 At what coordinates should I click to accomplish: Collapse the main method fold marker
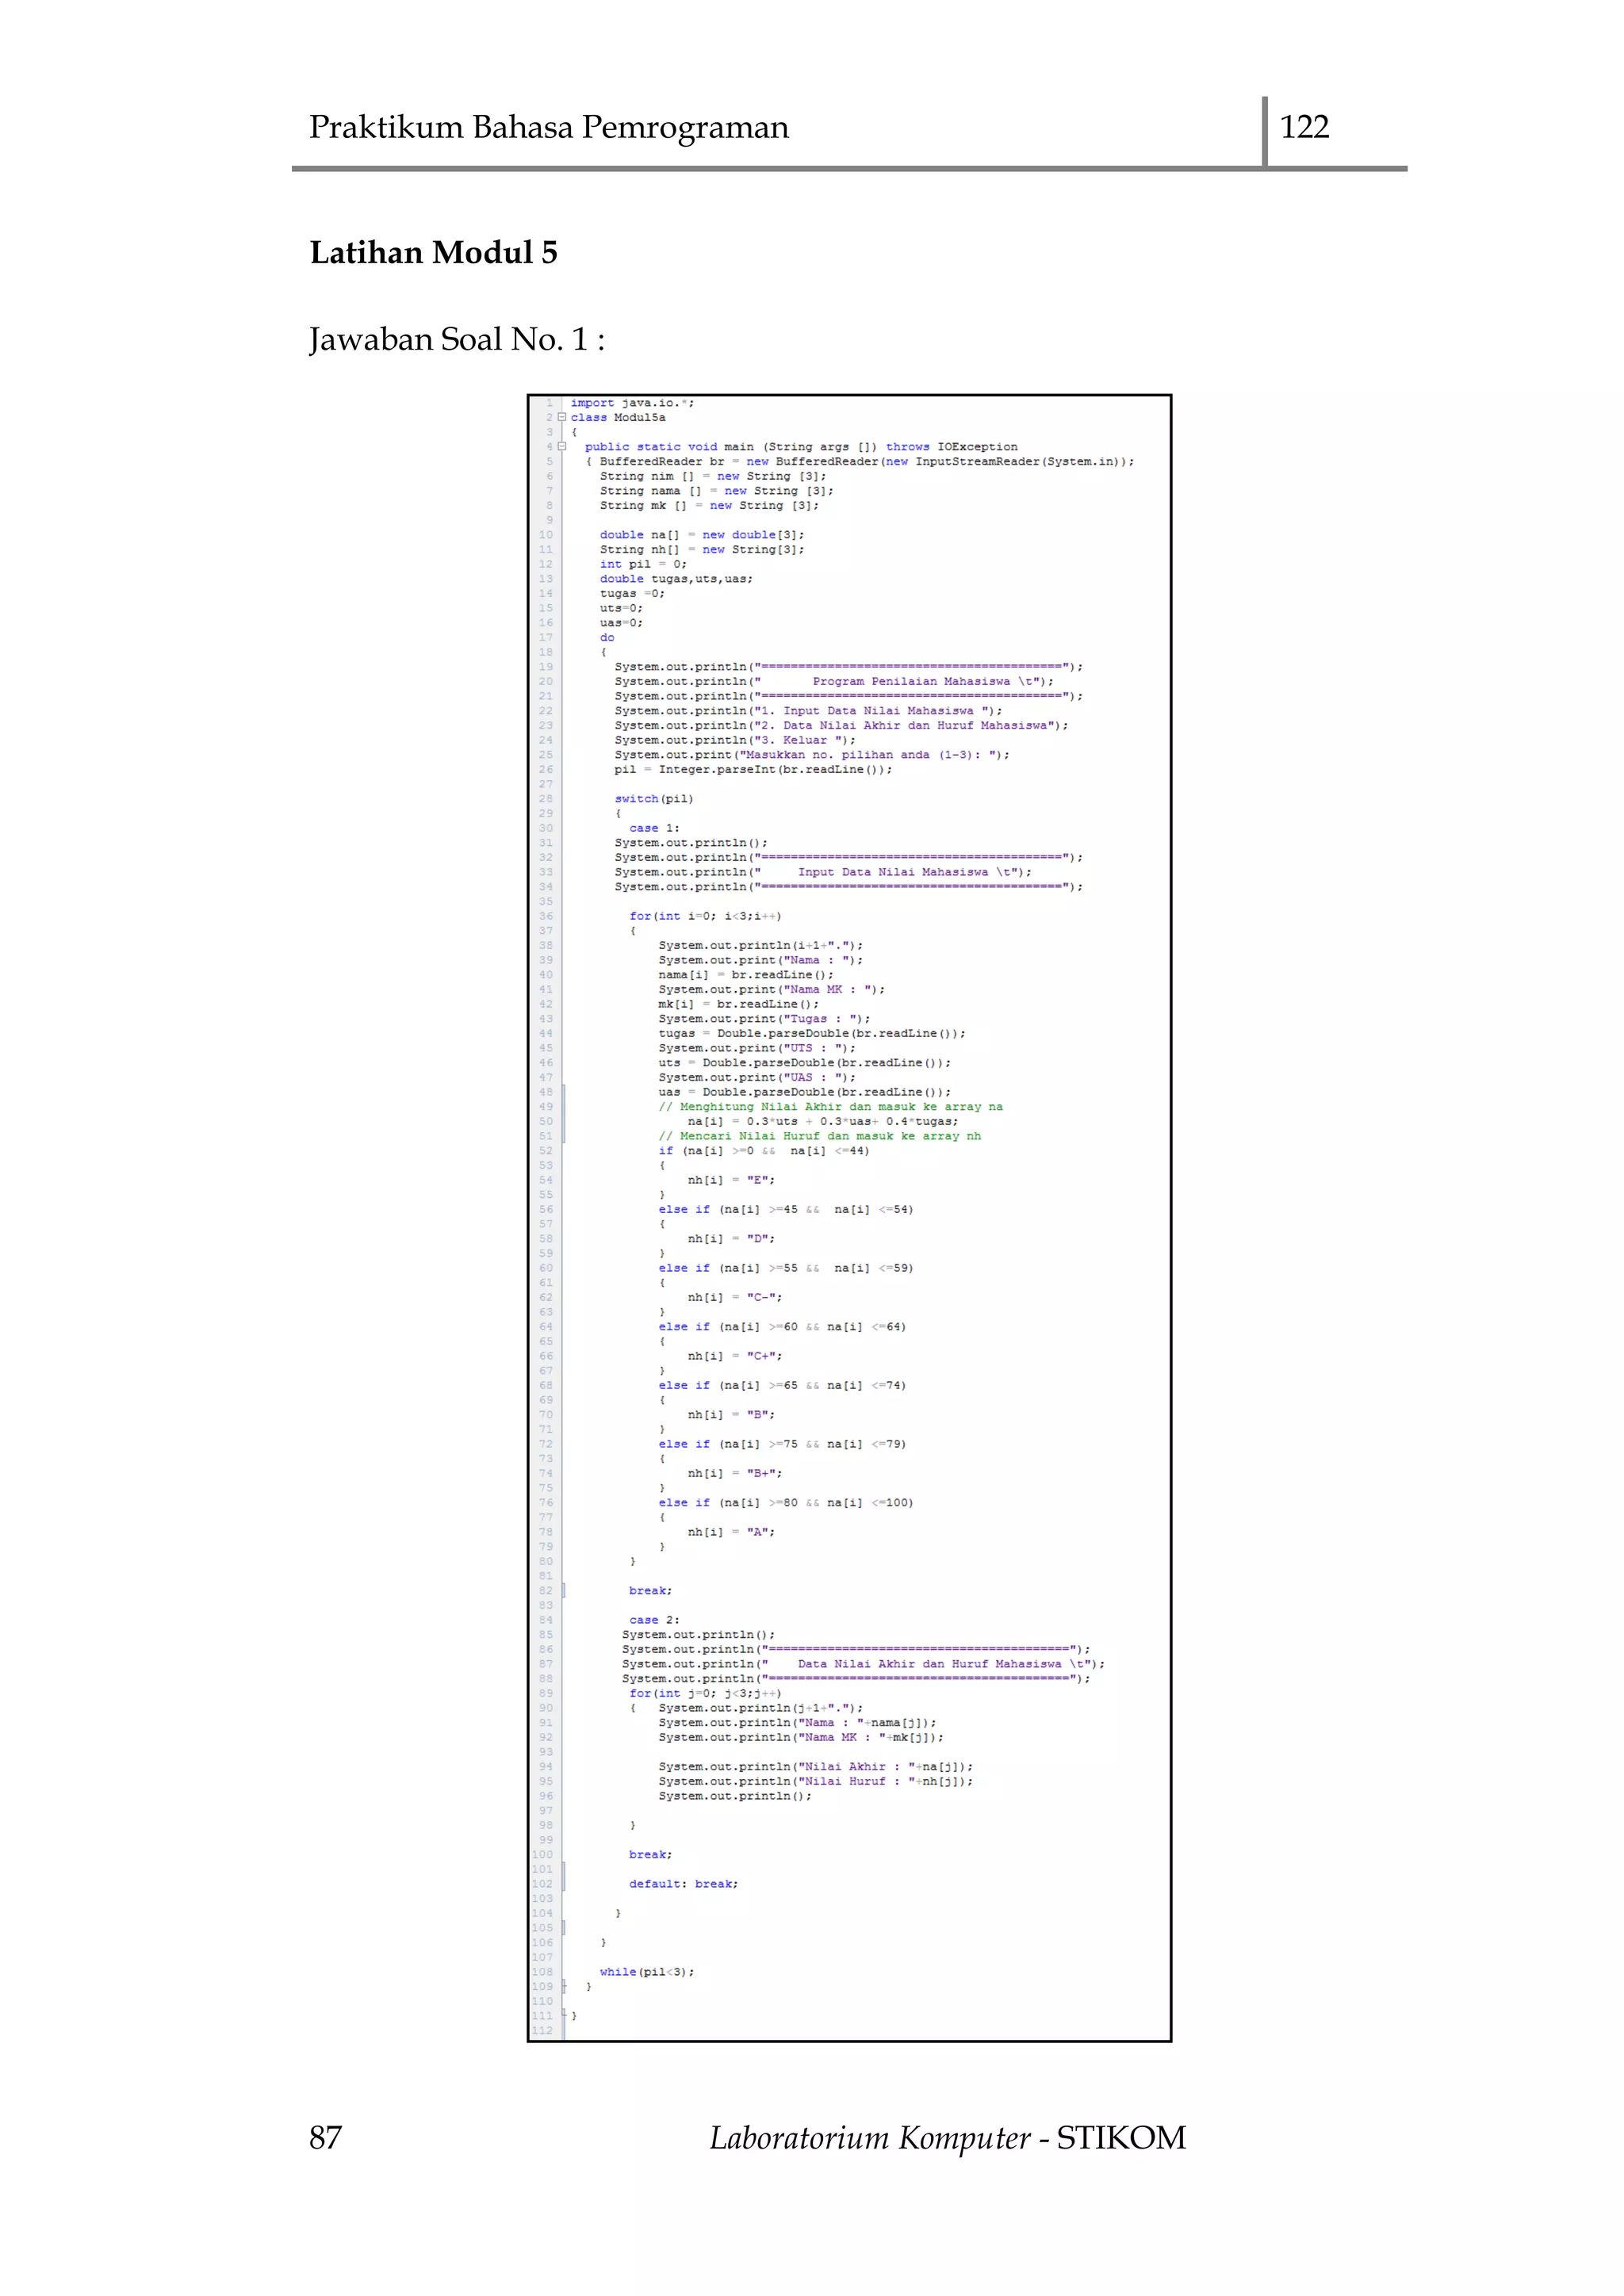click(562, 447)
